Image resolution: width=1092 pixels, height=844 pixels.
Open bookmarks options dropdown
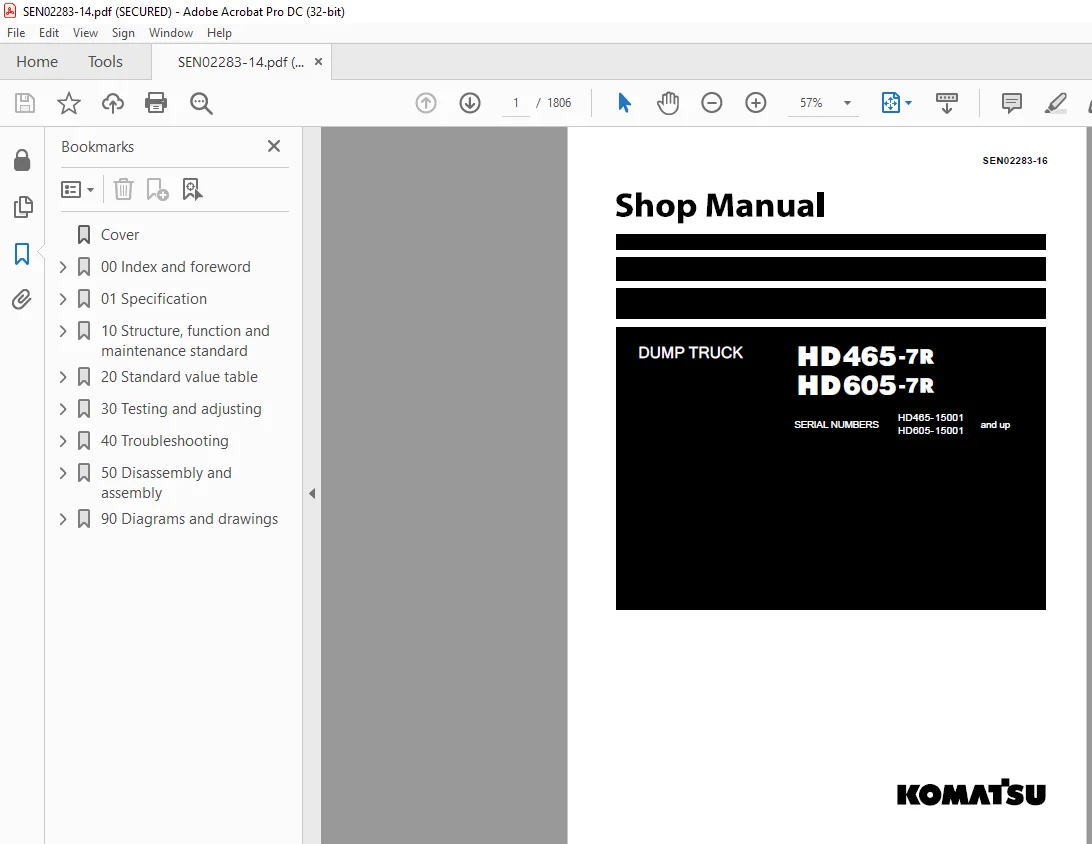[x=77, y=189]
